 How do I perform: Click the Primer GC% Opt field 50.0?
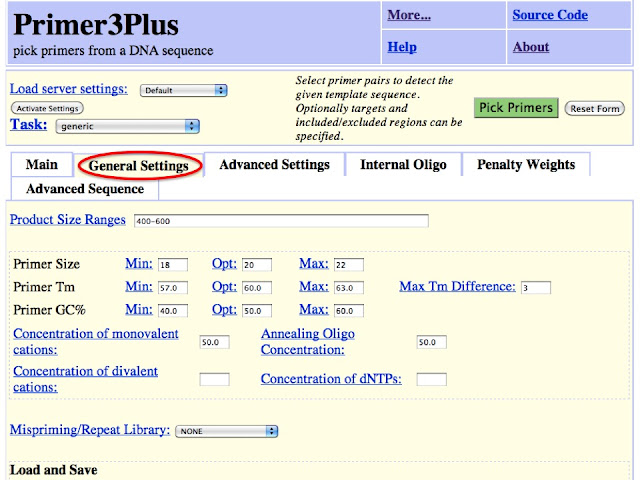click(257, 311)
